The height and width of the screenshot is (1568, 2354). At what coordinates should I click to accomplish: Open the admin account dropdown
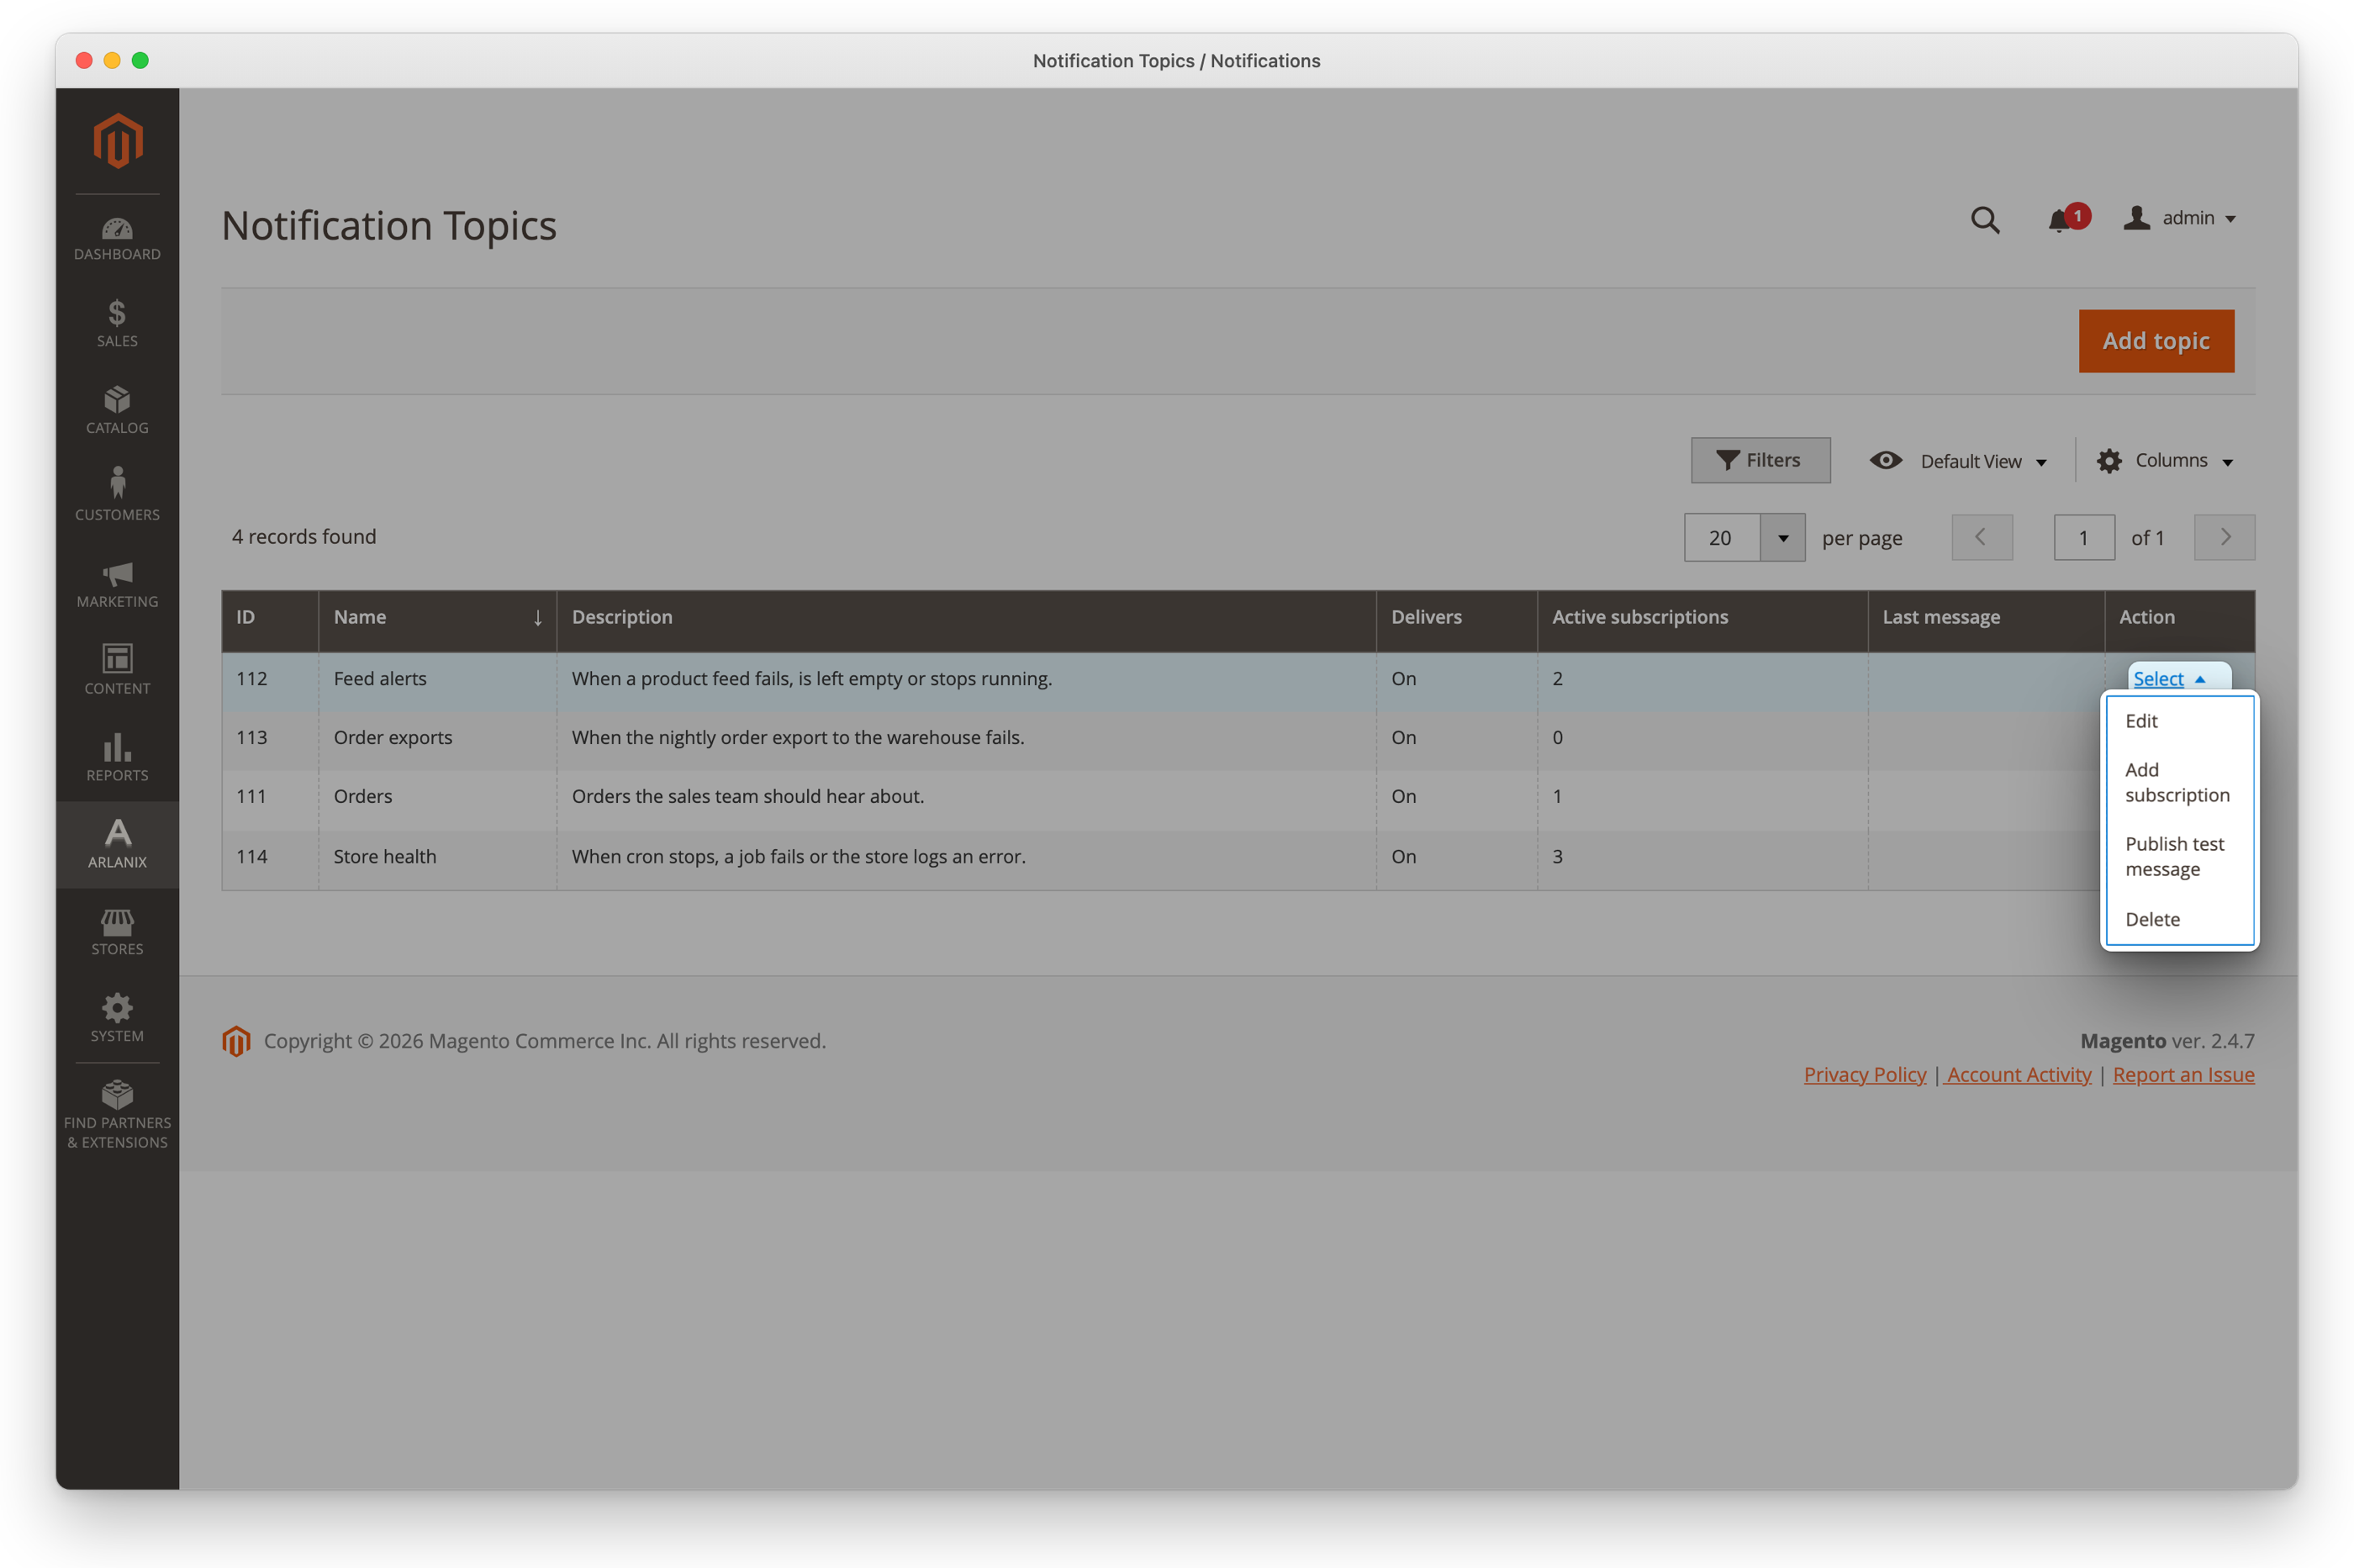tap(2180, 218)
